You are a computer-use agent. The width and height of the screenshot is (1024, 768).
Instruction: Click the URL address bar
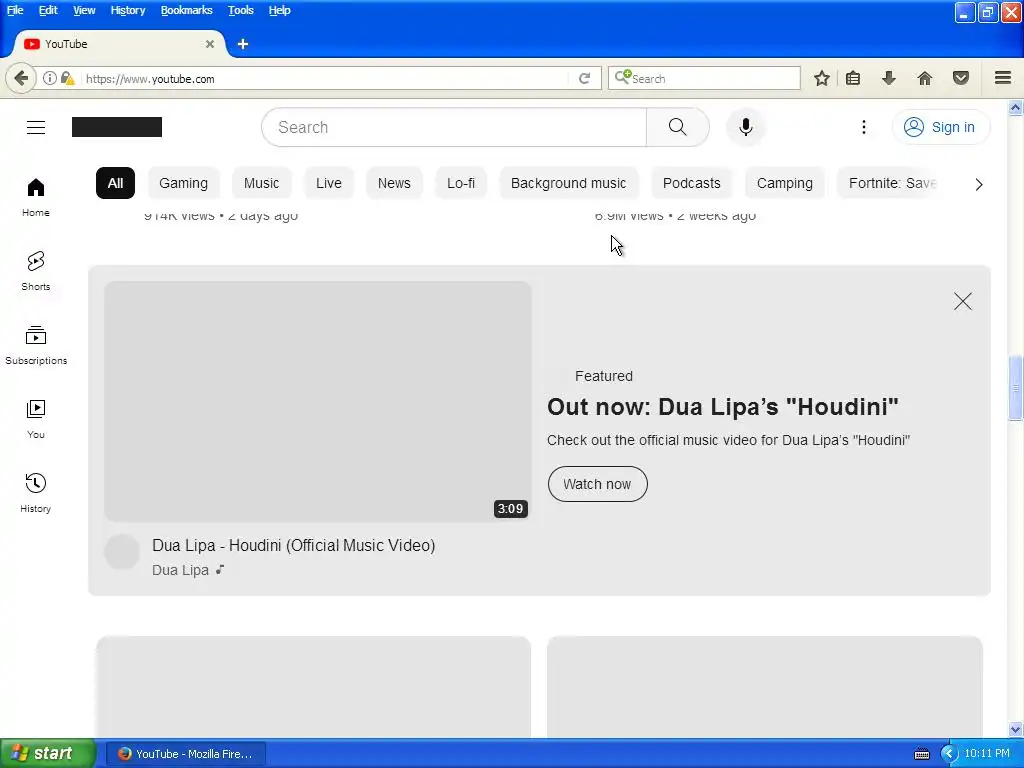(325, 79)
